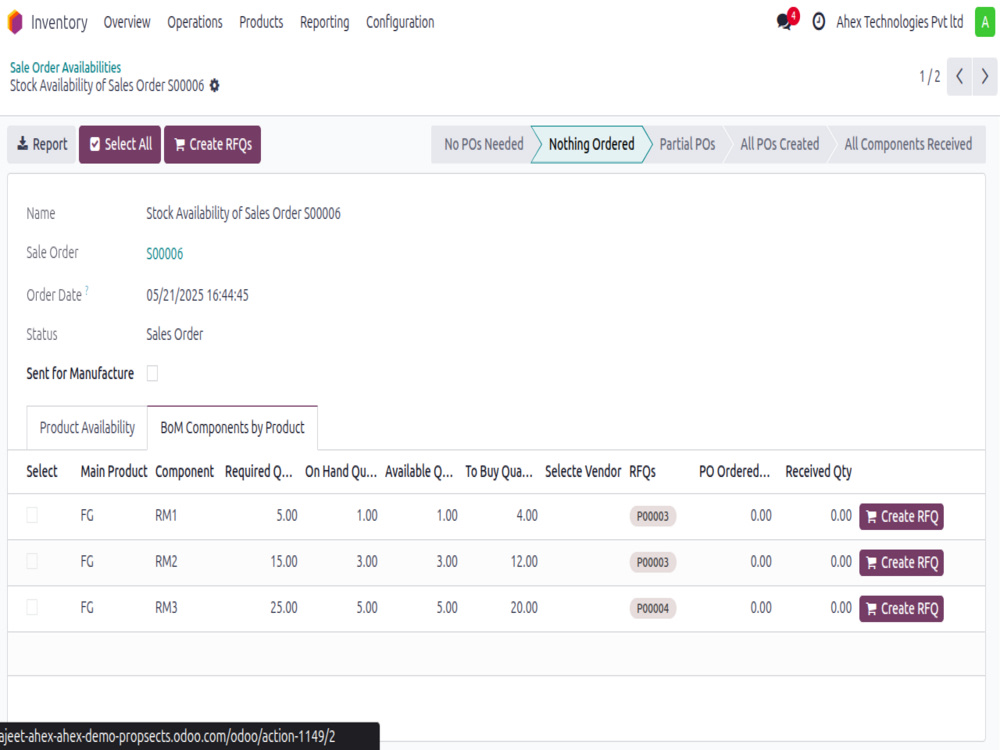The width and height of the screenshot is (1000, 750).
Task: Open the Configuration menu
Action: point(400,22)
